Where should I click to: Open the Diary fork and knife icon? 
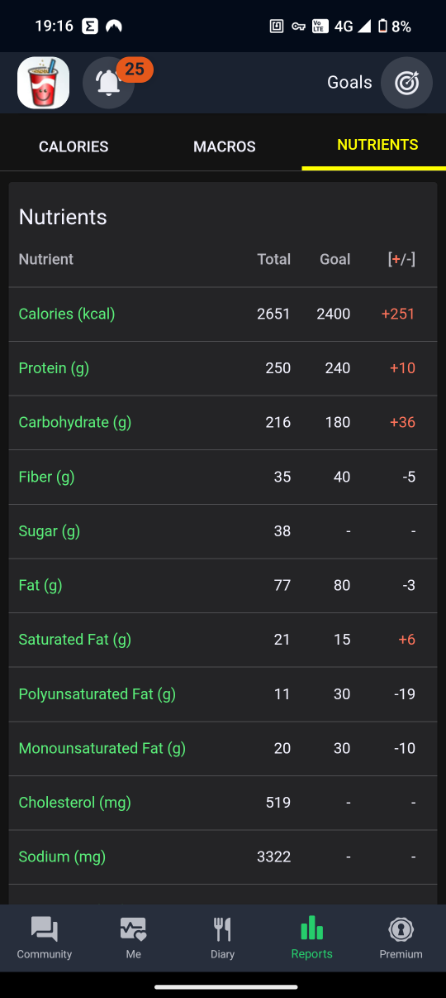[x=223, y=930]
